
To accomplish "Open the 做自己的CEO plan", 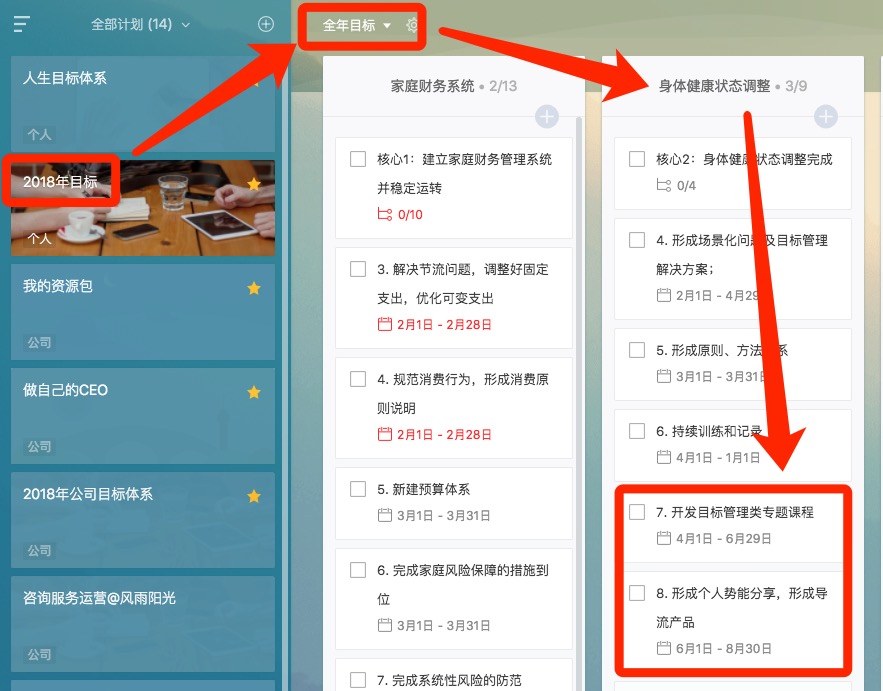I will coord(143,416).
